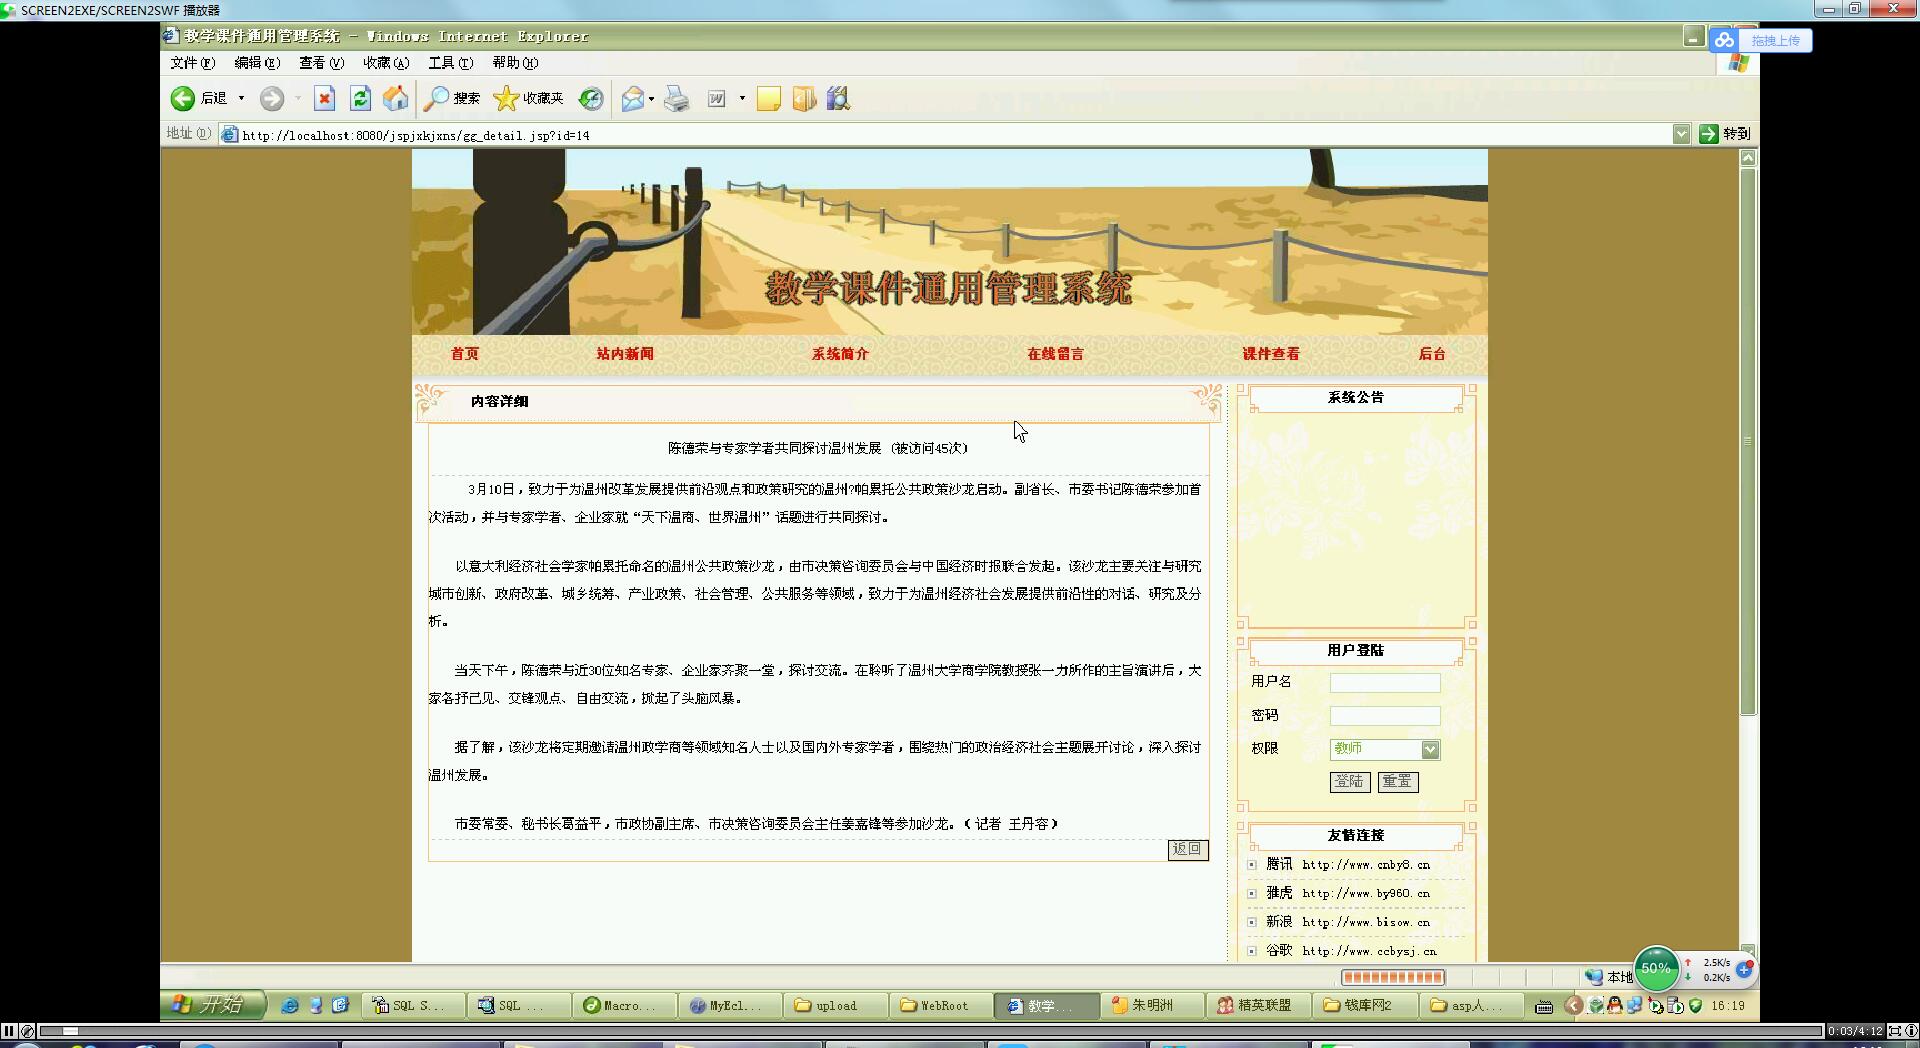Screen dimensions: 1920x1048
Task: Click the 登陆 login button
Action: tap(1350, 782)
